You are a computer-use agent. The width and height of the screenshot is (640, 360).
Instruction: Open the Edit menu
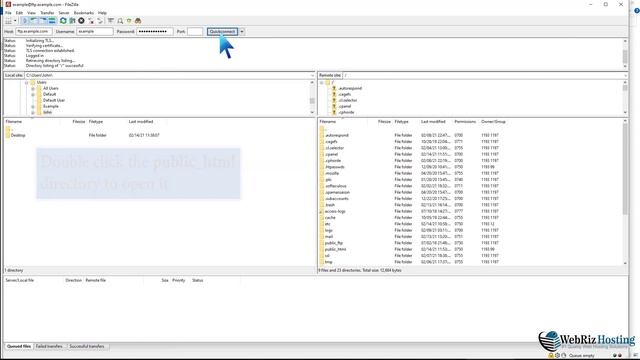19,13
